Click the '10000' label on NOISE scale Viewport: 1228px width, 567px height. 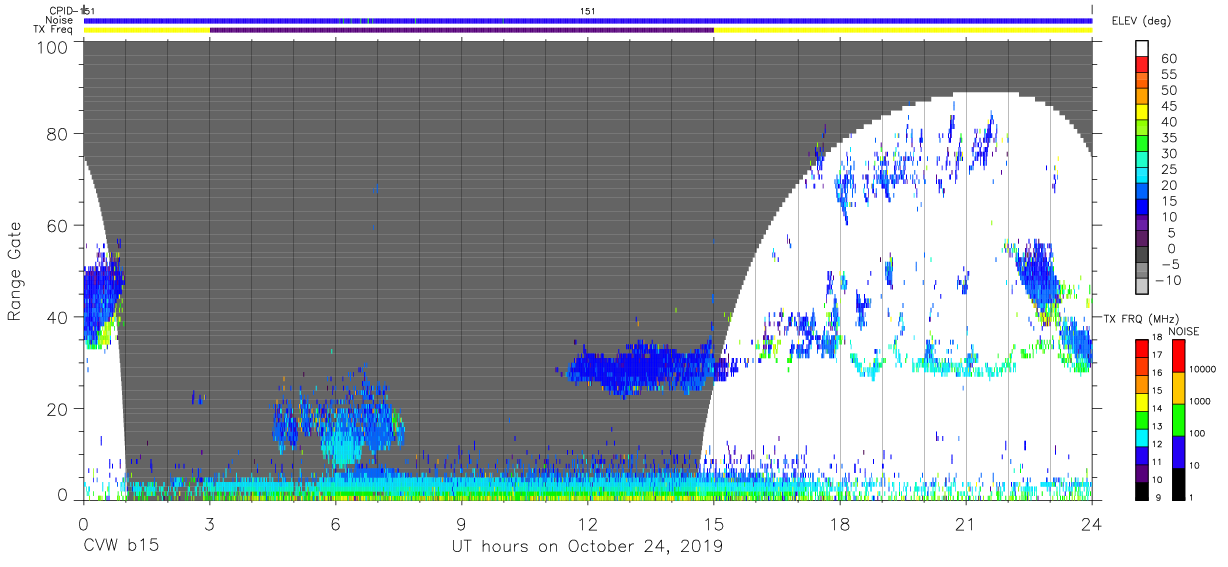pyautogui.click(x=1205, y=370)
